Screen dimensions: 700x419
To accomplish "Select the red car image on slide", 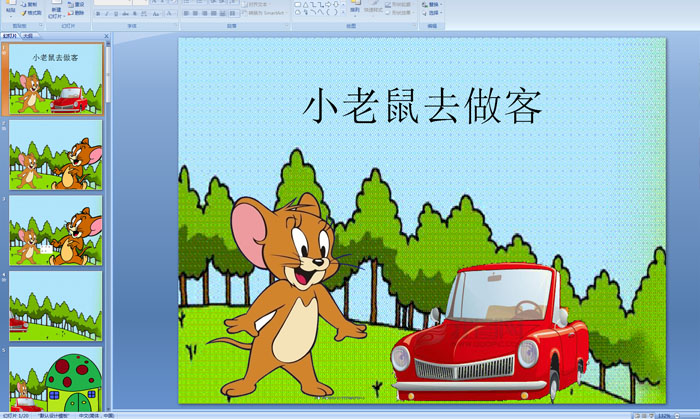I will (491, 332).
